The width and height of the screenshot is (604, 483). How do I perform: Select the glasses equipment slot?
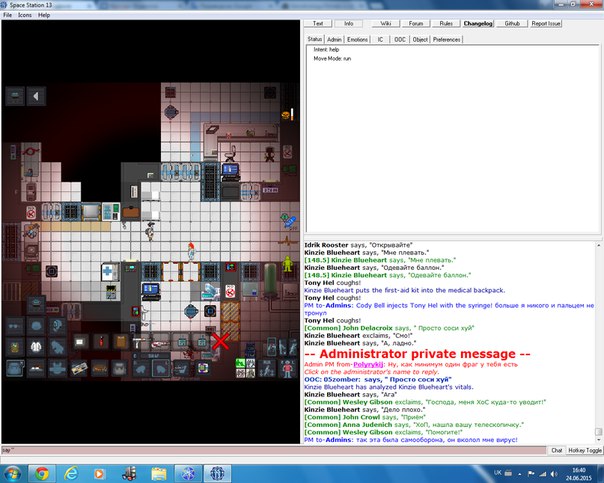pos(15,326)
